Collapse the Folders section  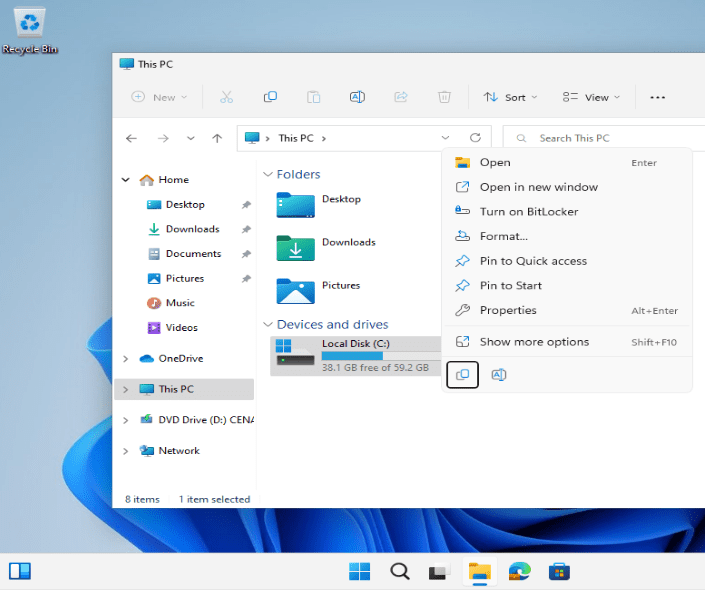coord(267,175)
